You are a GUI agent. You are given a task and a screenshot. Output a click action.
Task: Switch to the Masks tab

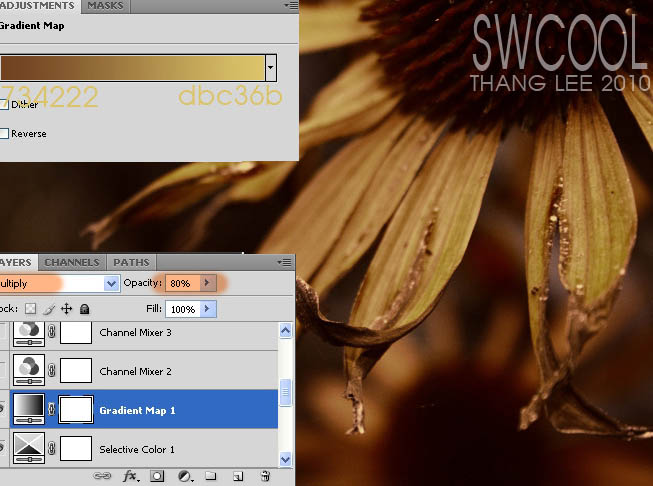click(105, 6)
